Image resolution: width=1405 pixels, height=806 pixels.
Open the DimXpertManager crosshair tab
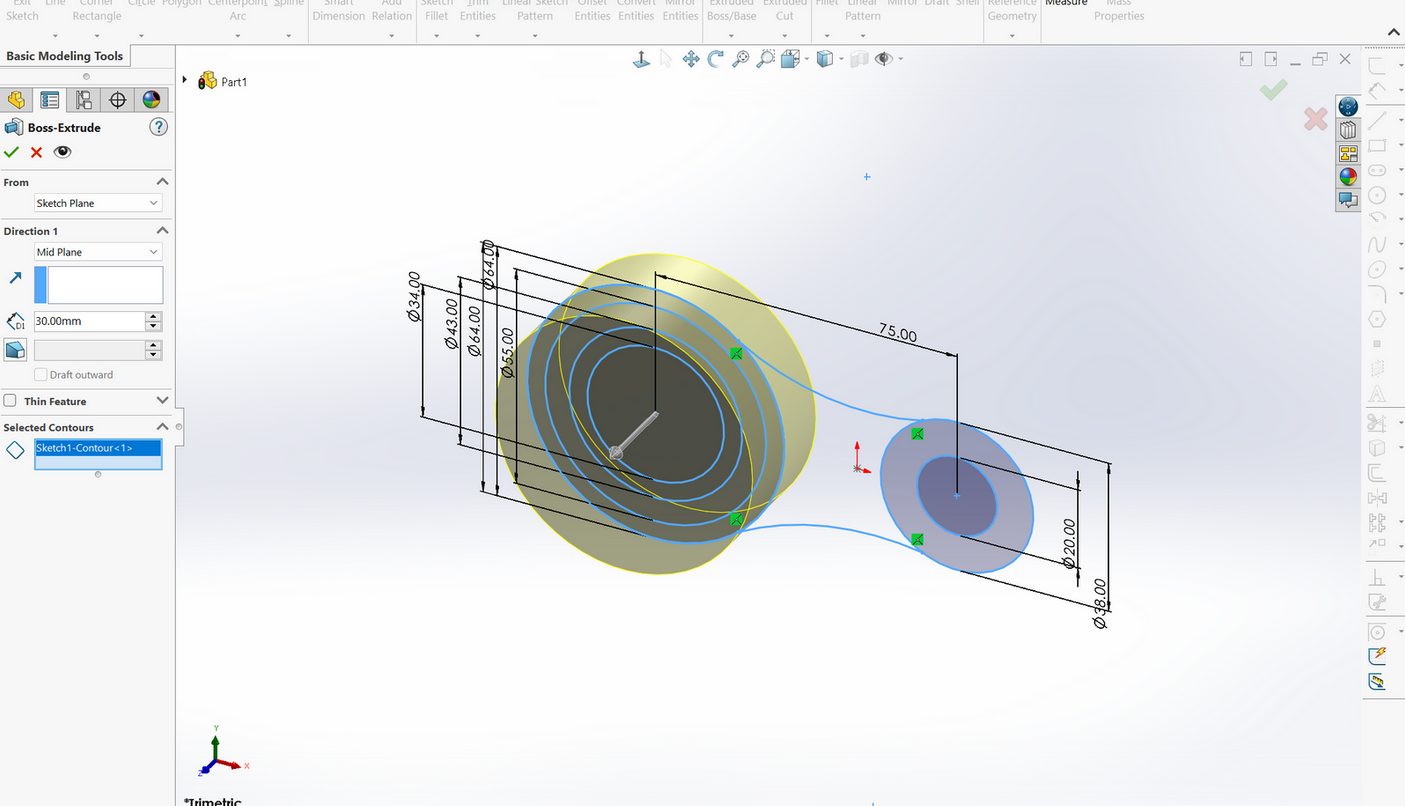pyautogui.click(x=117, y=100)
